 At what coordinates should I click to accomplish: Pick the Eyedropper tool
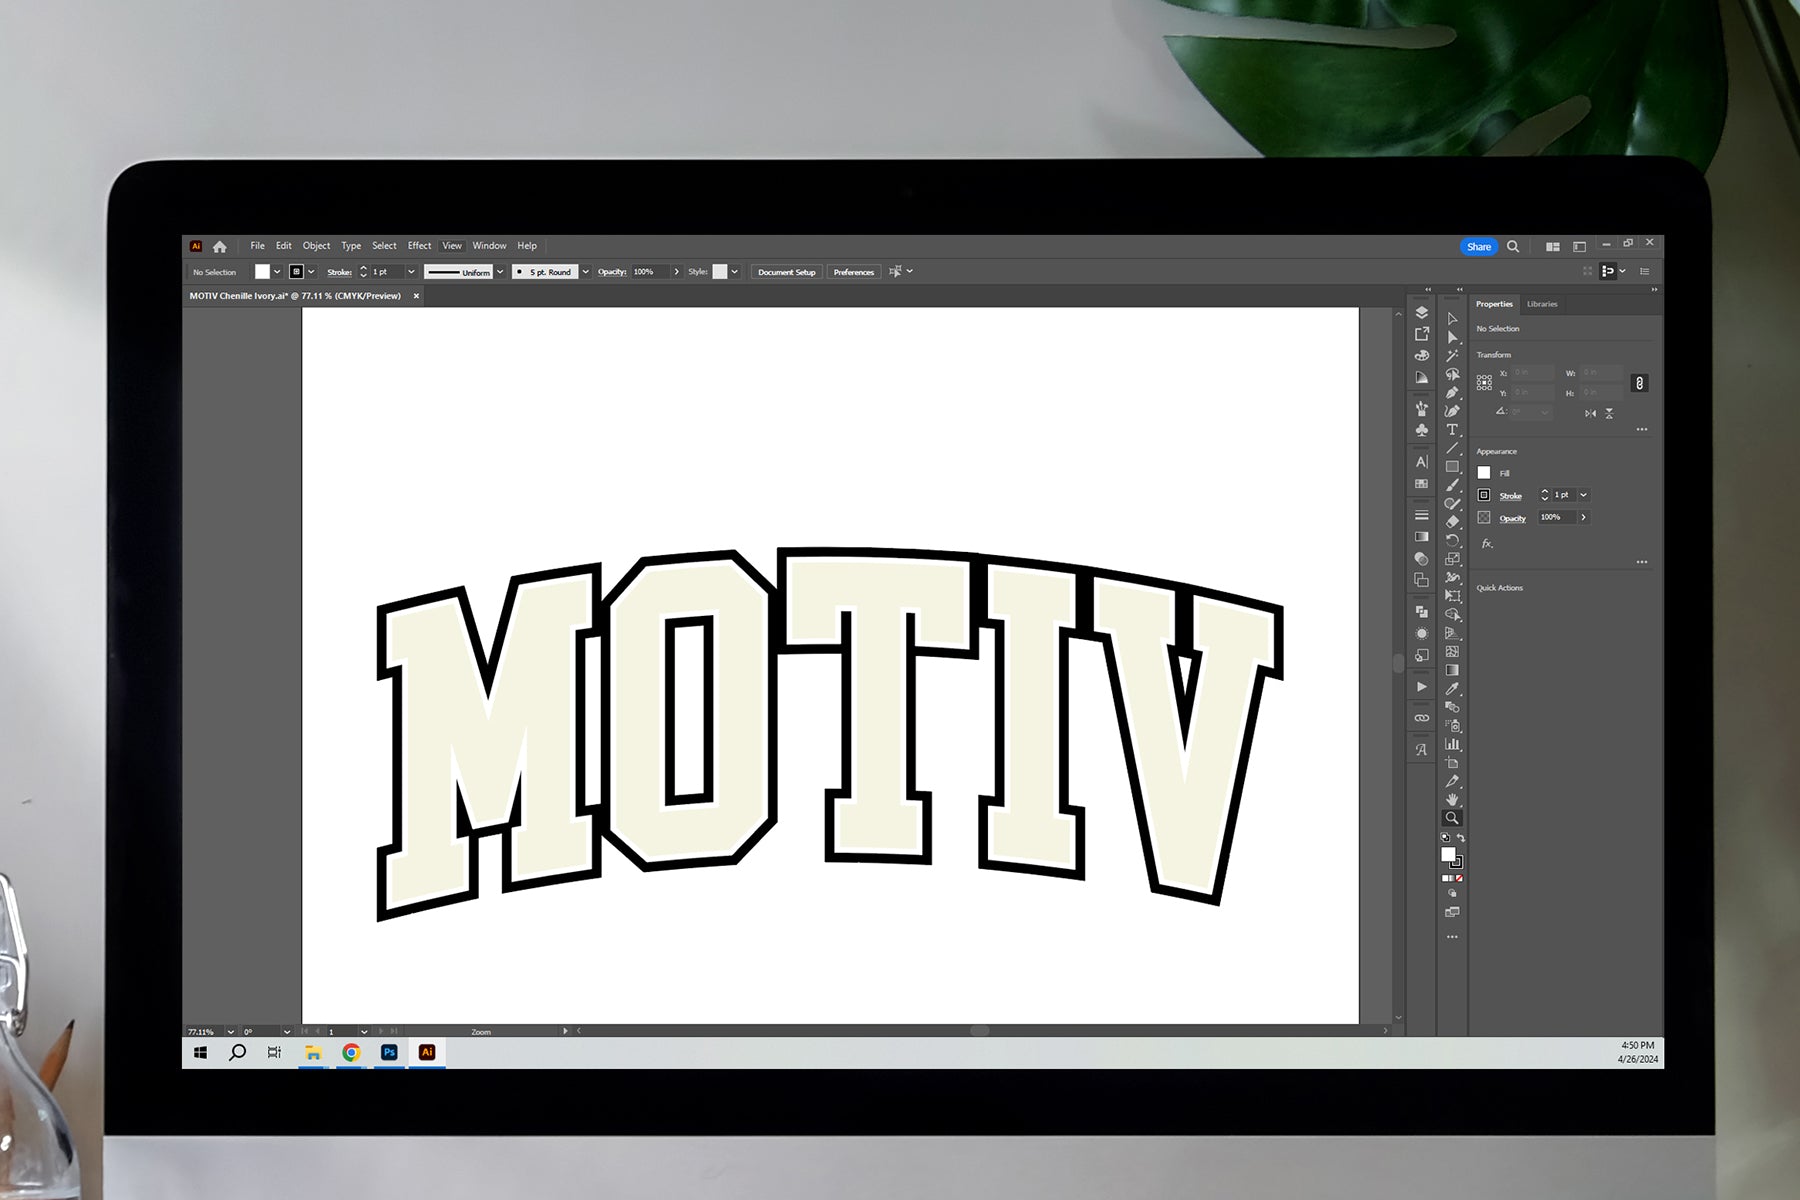[x=1452, y=689]
